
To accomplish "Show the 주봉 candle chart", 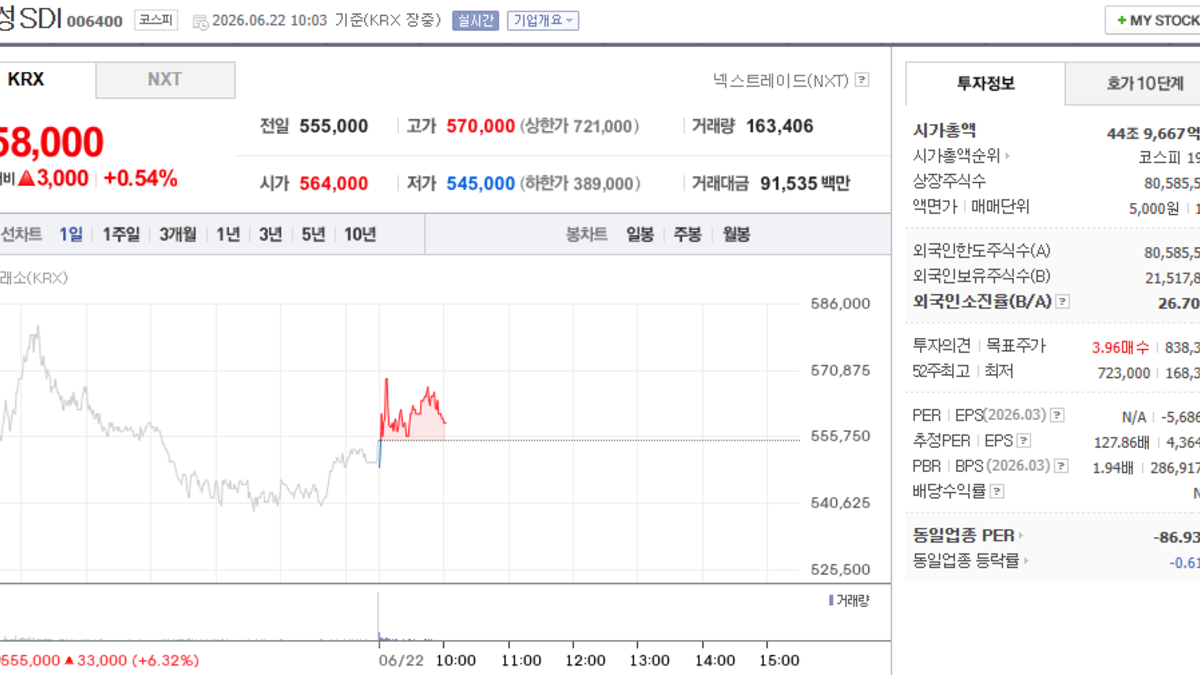I will click(687, 235).
